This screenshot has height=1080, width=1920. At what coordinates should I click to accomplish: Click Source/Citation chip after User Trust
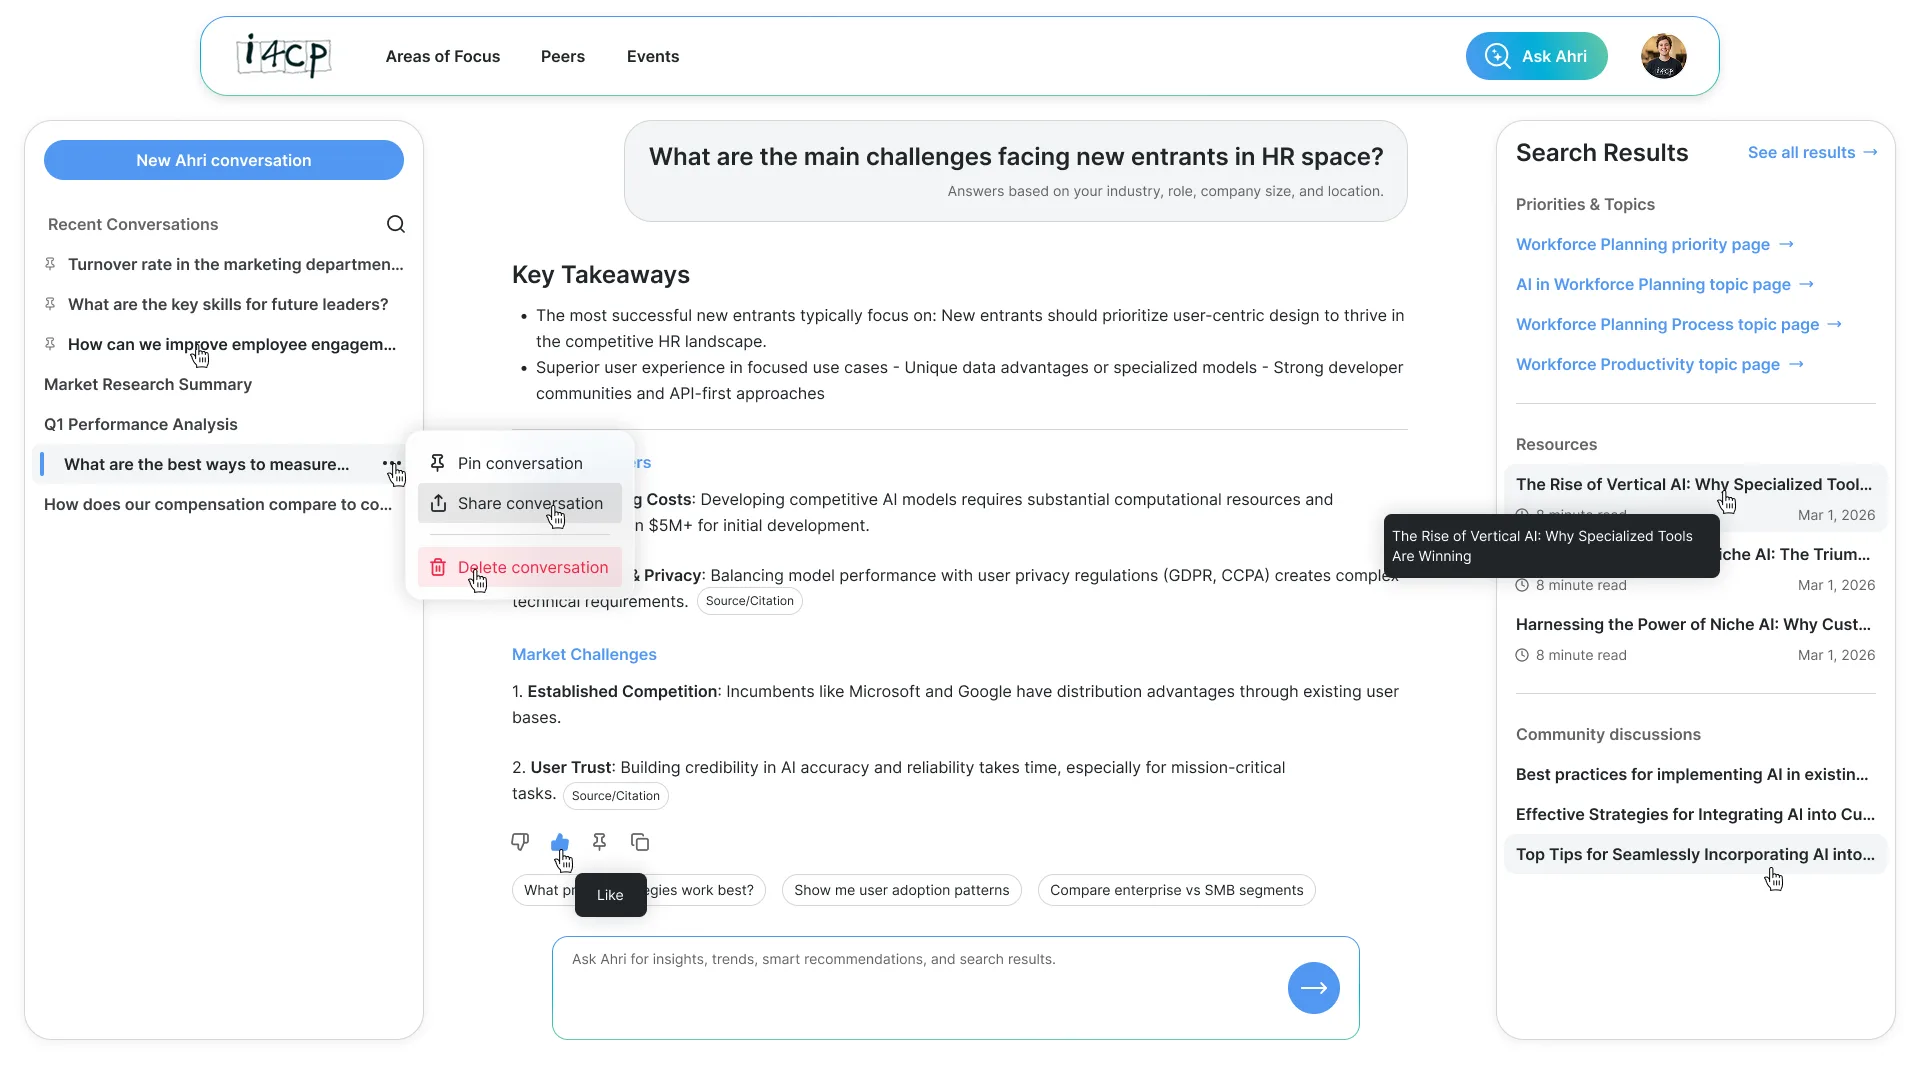coord(616,796)
